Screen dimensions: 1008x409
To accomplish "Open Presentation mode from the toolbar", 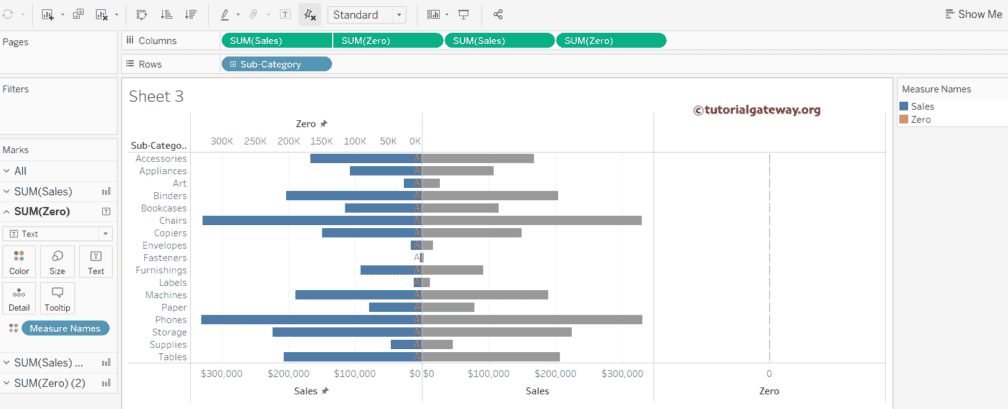I will [x=463, y=15].
